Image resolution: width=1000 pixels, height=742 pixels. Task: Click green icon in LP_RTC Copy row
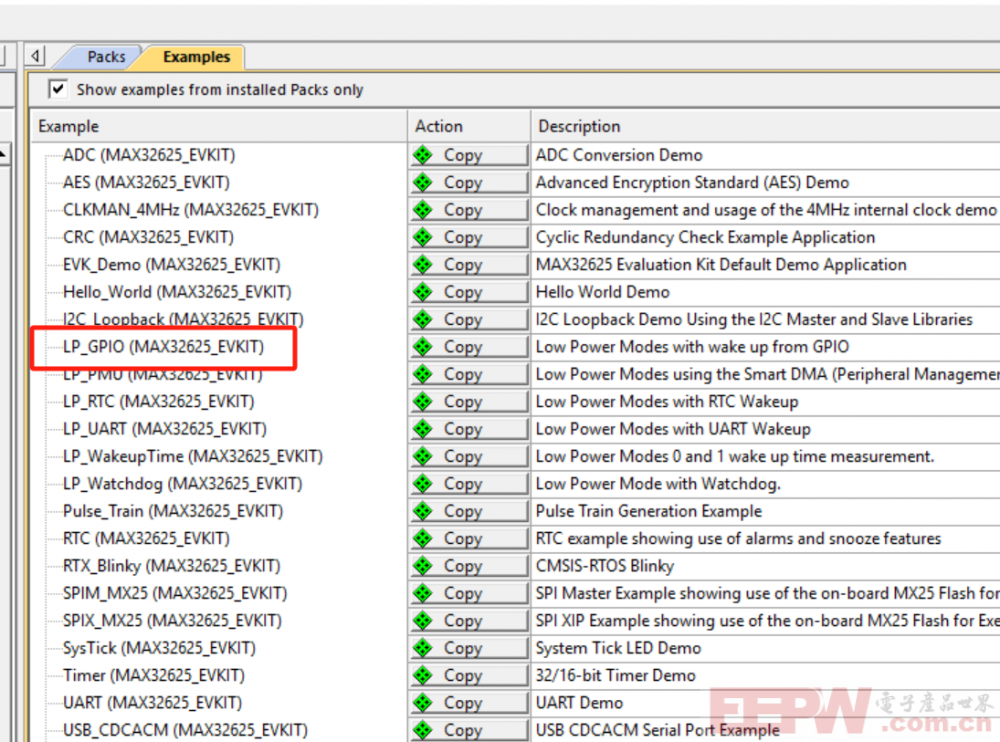coord(422,401)
